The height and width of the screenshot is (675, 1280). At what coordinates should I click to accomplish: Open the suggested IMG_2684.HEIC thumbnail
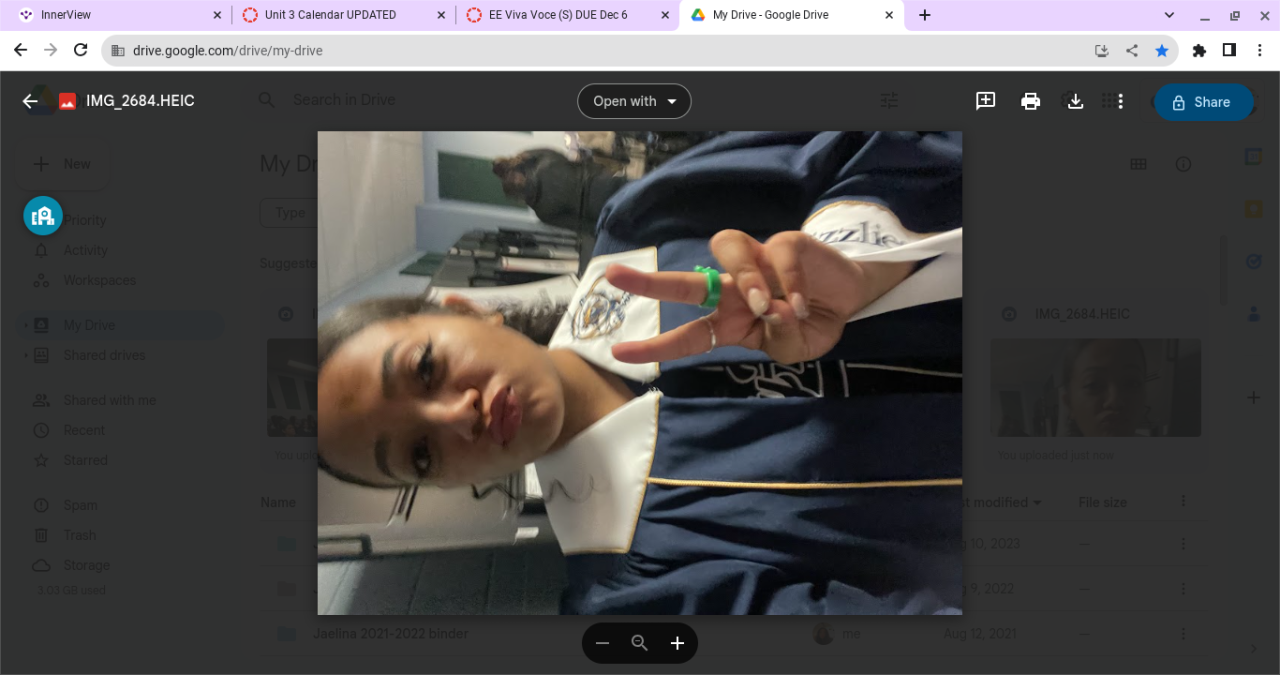point(1096,387)
